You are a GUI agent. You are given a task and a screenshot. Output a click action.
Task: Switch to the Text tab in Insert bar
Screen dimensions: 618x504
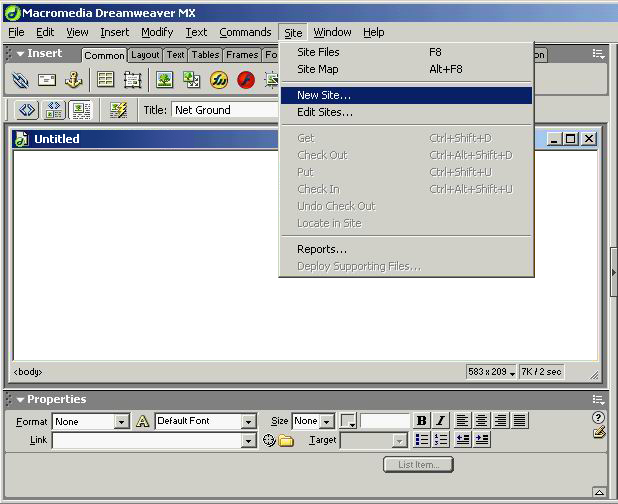pos(175,55)
